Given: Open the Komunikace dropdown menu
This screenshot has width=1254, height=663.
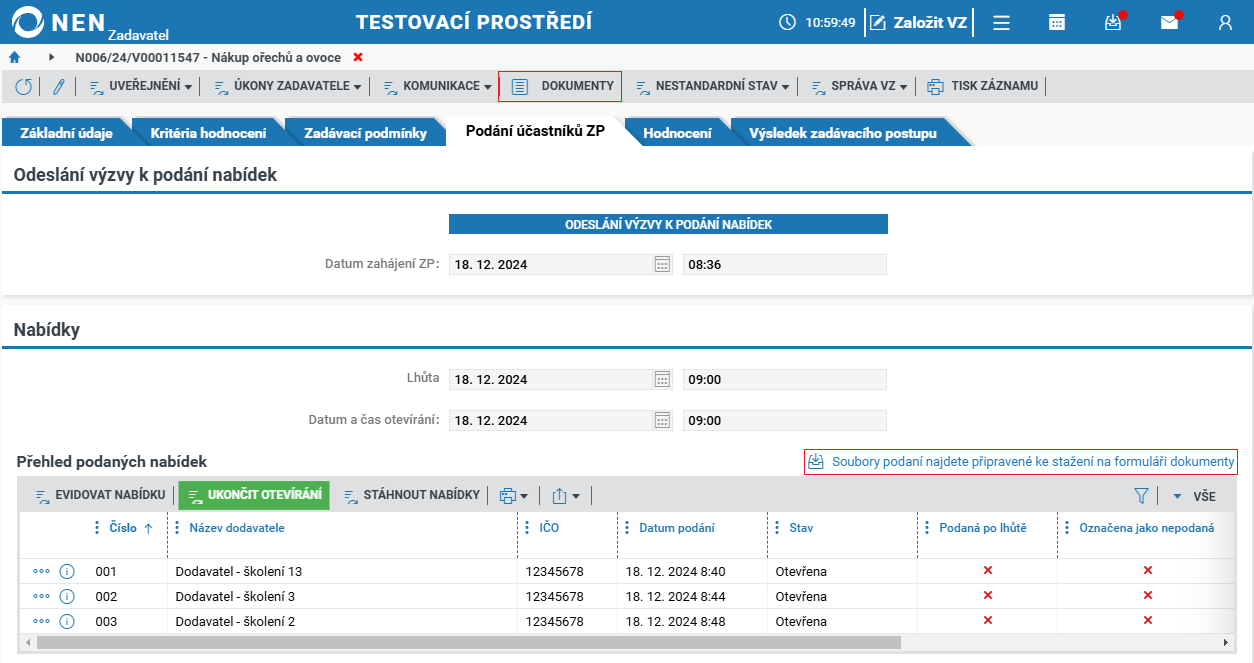Looking at the screenshot, I should (x=437, y=87).
